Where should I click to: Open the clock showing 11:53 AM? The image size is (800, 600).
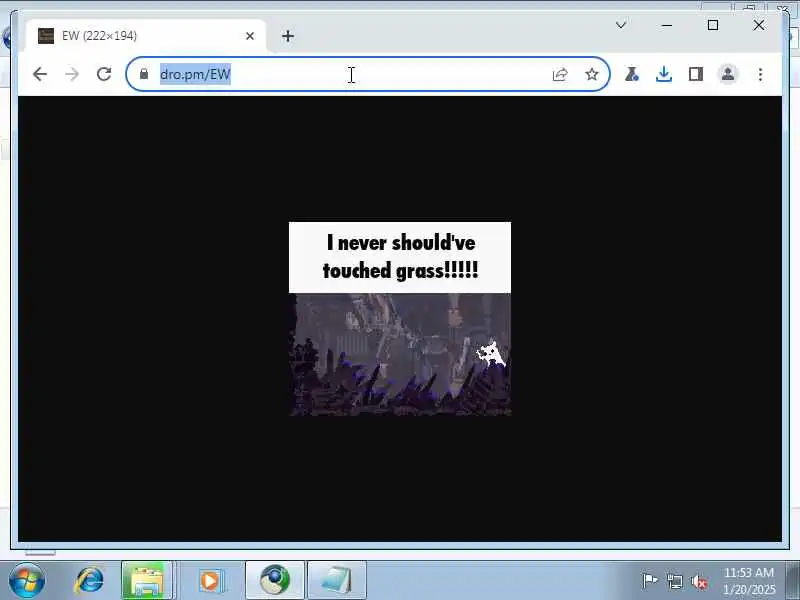tap(749, 581)
